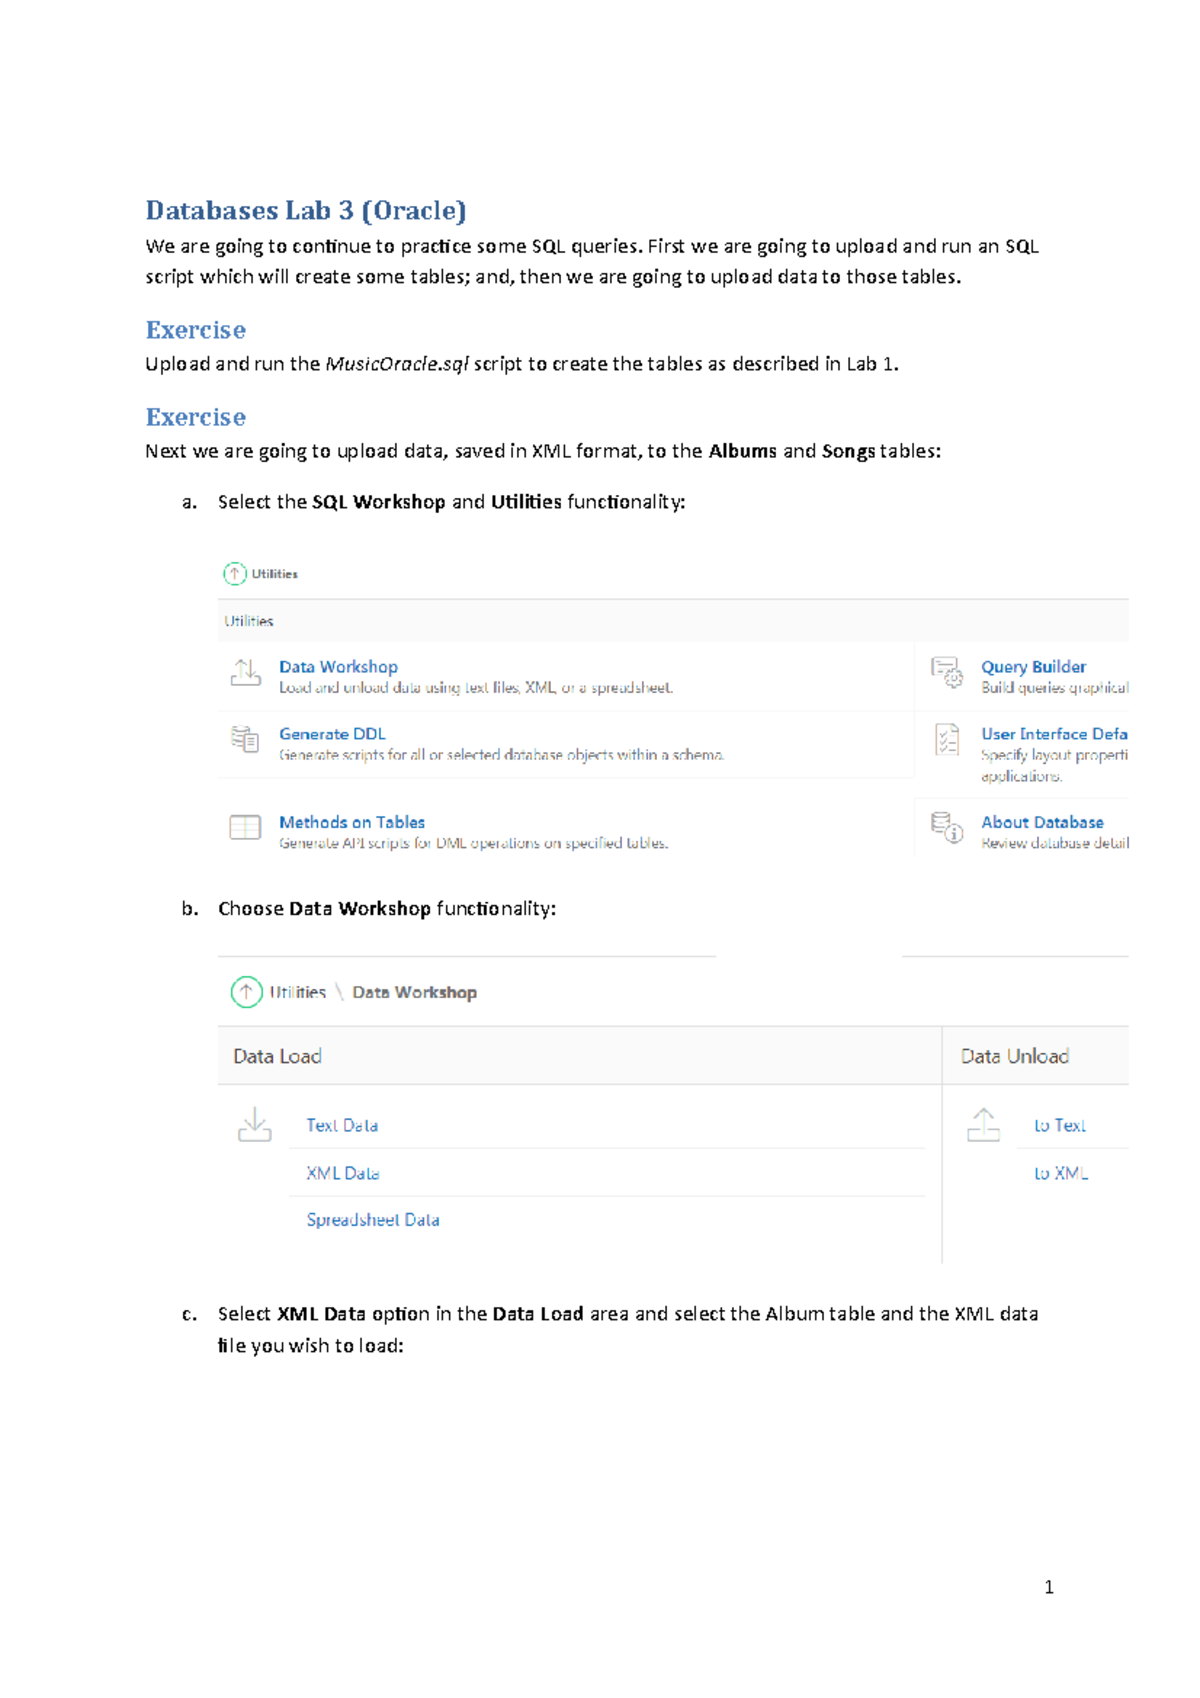Click the Query Builder icon
Viewport: 1200px width, 1698px height.
coord(946,672)
